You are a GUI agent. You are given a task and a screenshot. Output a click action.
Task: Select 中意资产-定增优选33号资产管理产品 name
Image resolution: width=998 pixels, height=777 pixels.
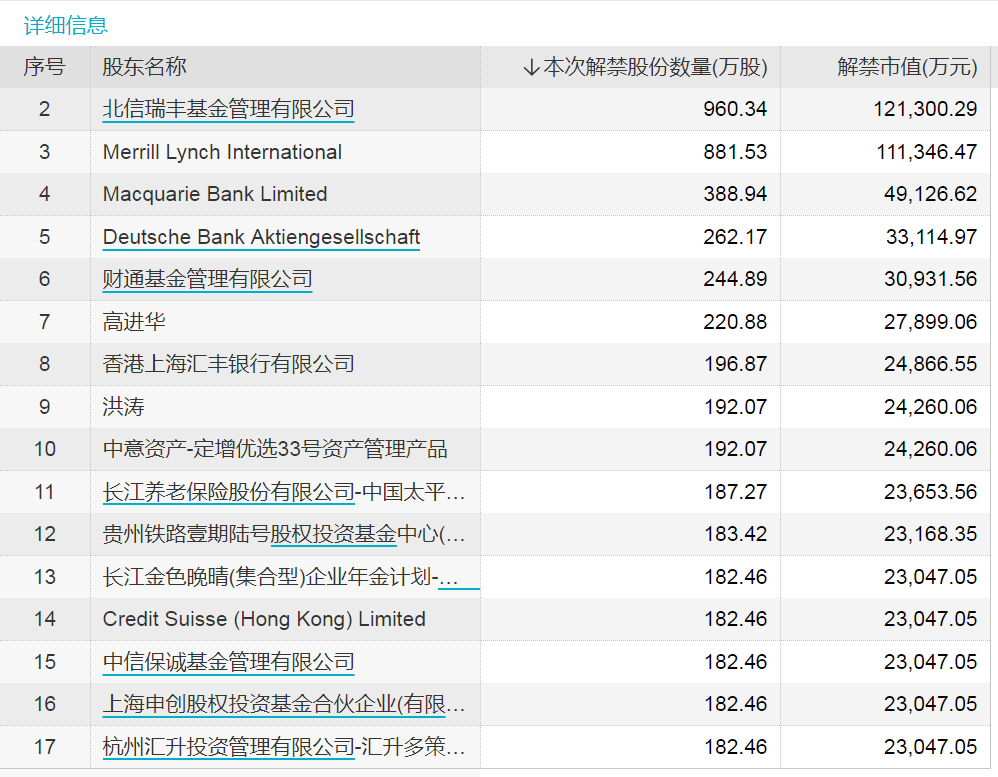(275, 449)
